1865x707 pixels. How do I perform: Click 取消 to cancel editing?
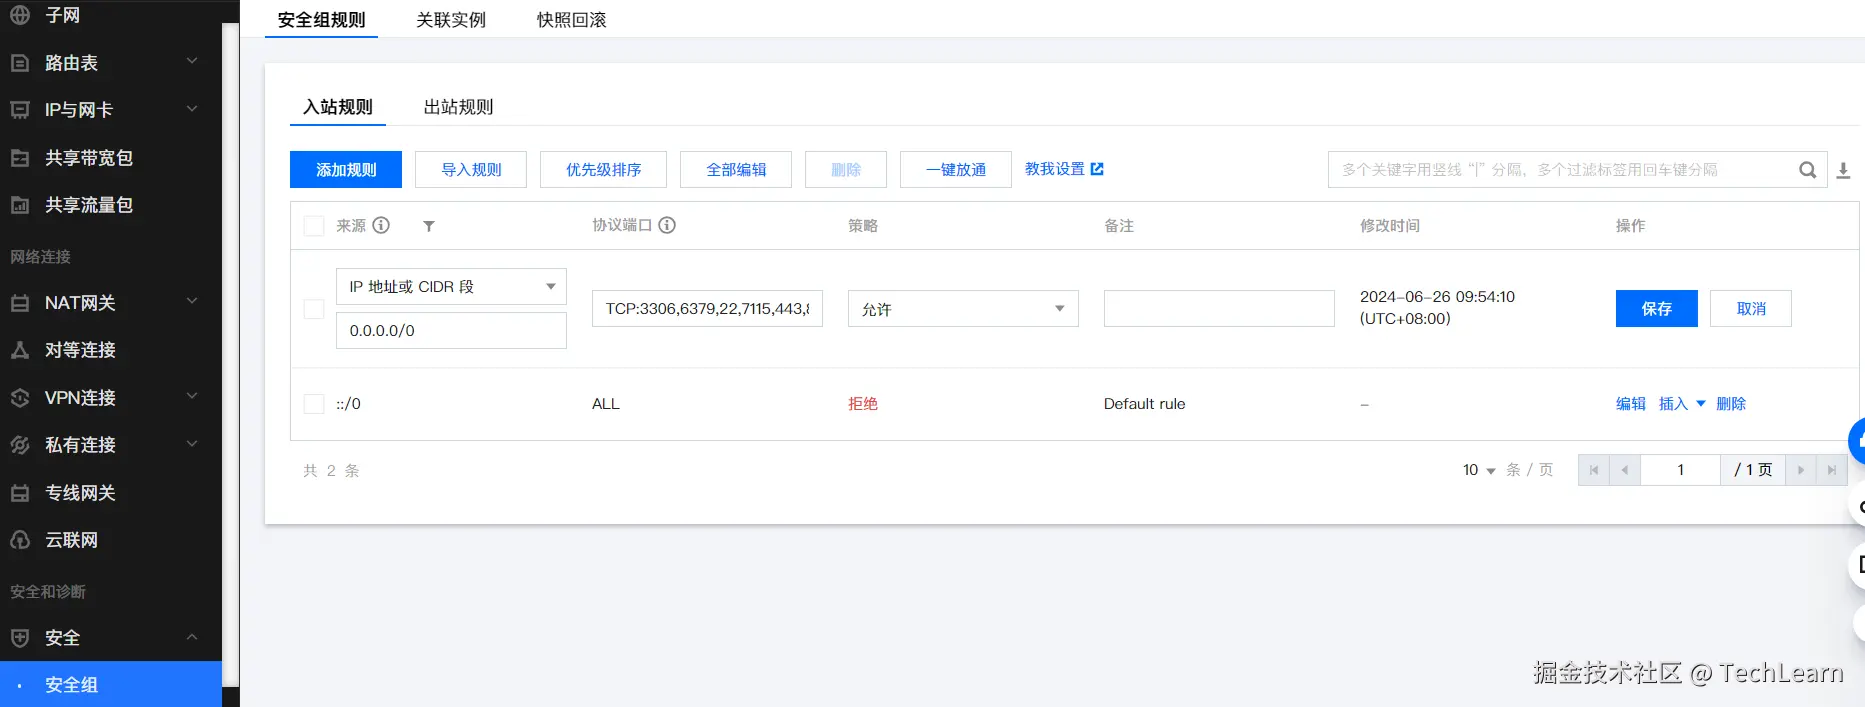click(x=1751, y=309)
